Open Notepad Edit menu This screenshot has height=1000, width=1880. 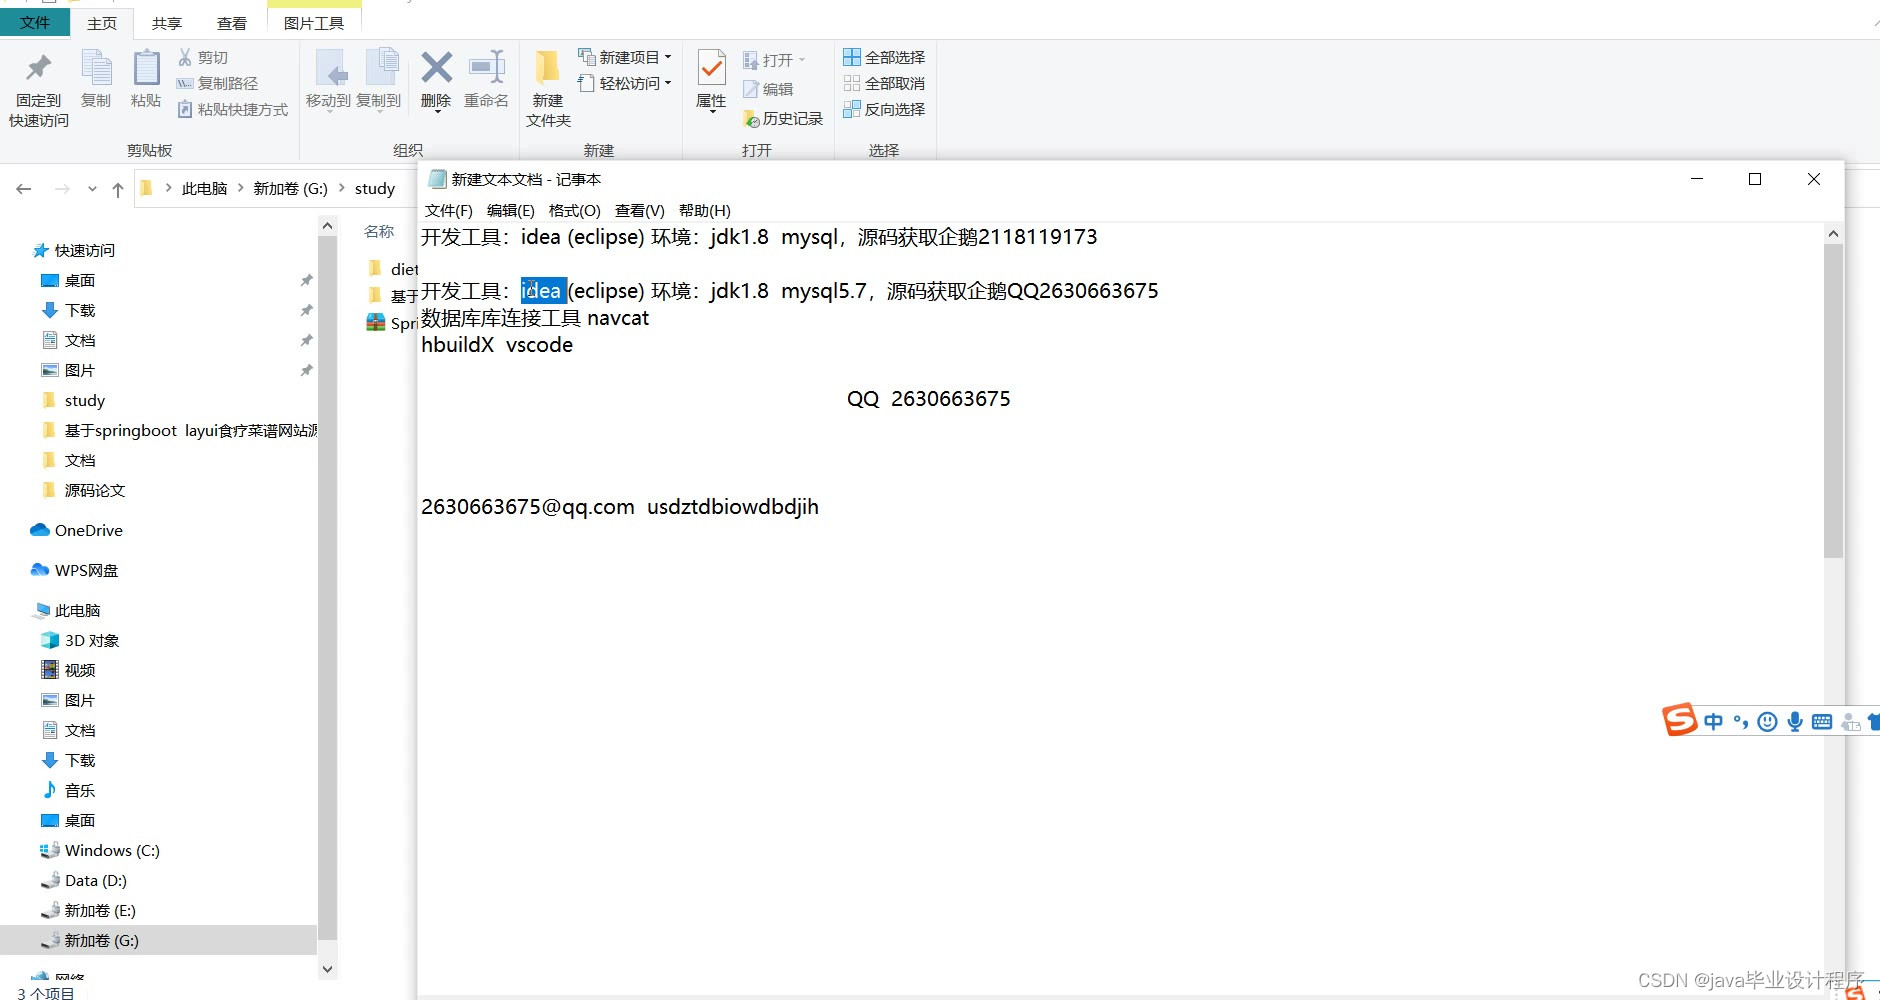(x=511, y=211)
